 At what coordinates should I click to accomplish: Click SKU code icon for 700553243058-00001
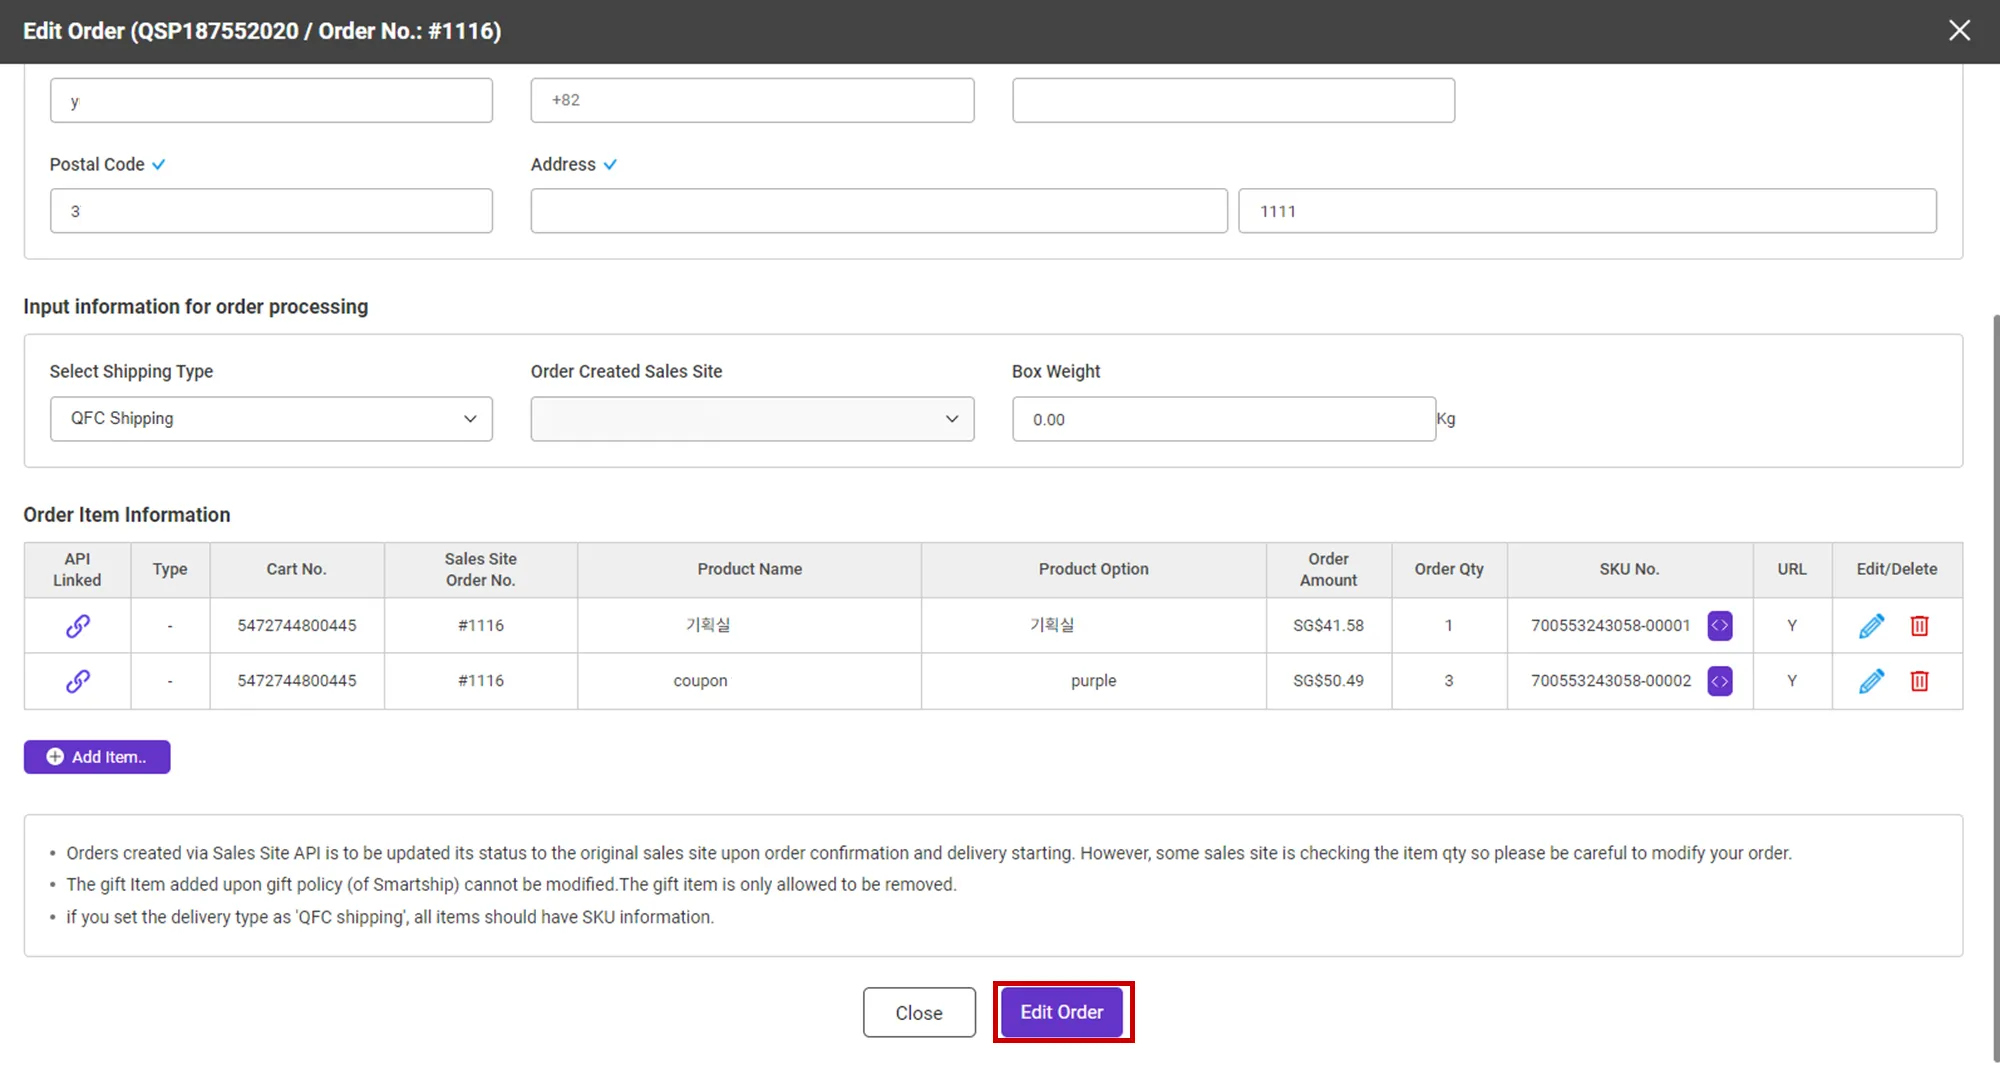click(x=1719, y=626)
